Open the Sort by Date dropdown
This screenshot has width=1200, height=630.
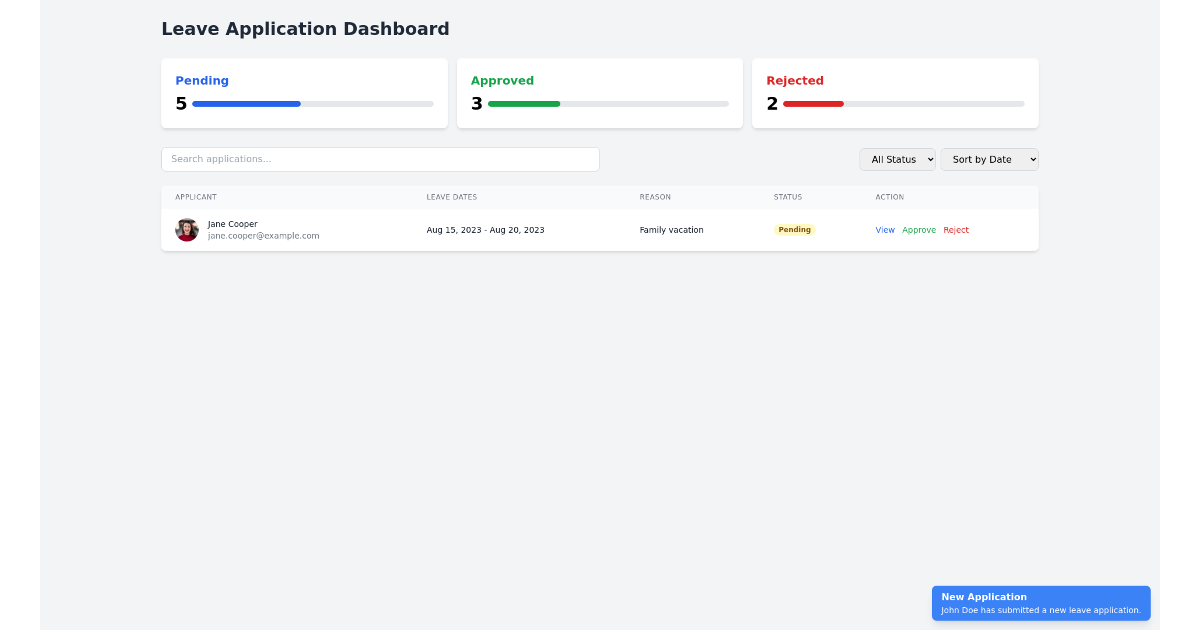989,159
